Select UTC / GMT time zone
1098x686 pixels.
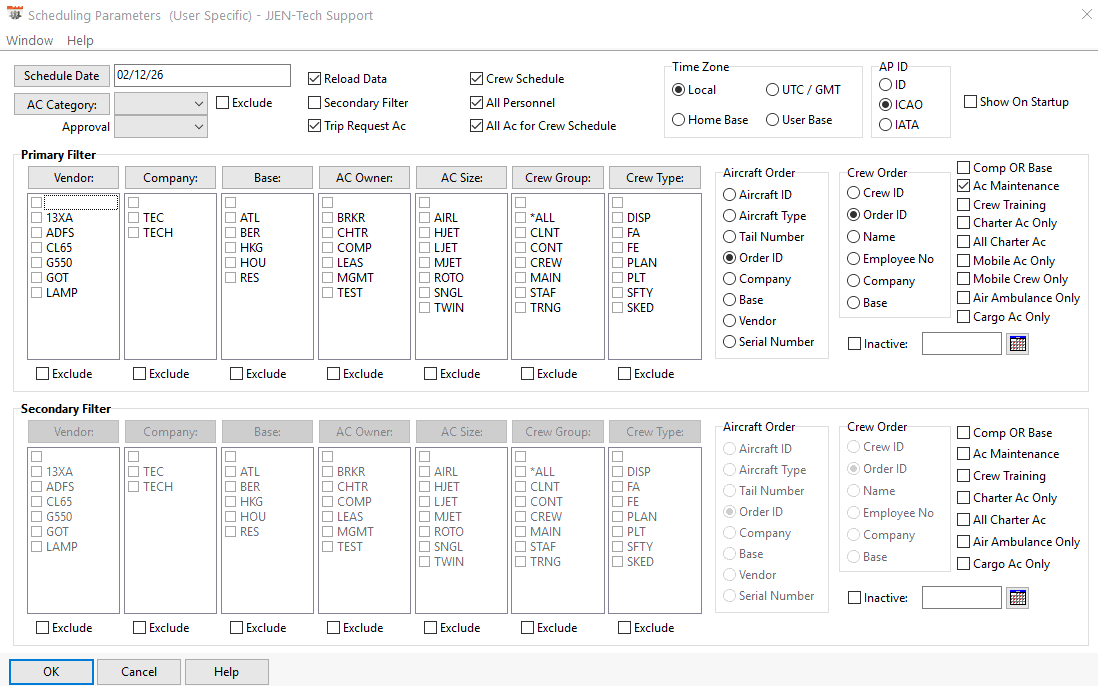pyautogui.click(x=773, y=90)
